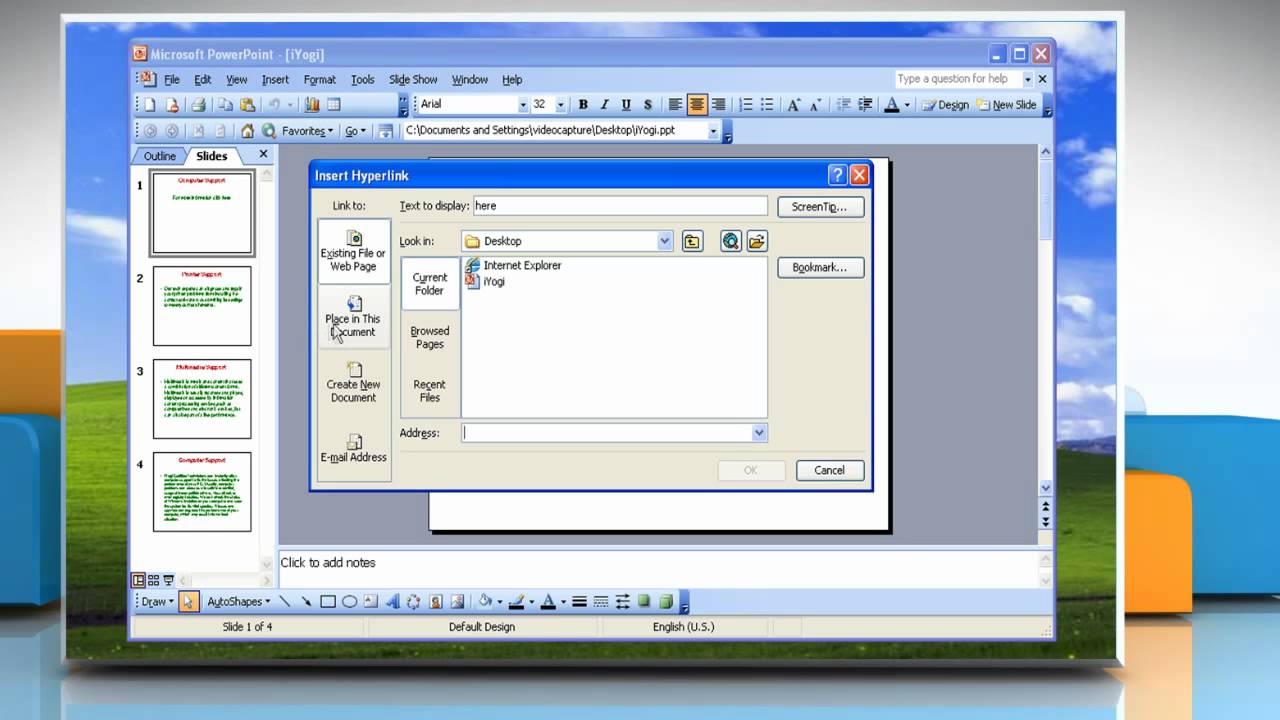Select the Rectangle drawing tool
This screenshot has height=720, width=1280.
point(328,602)
